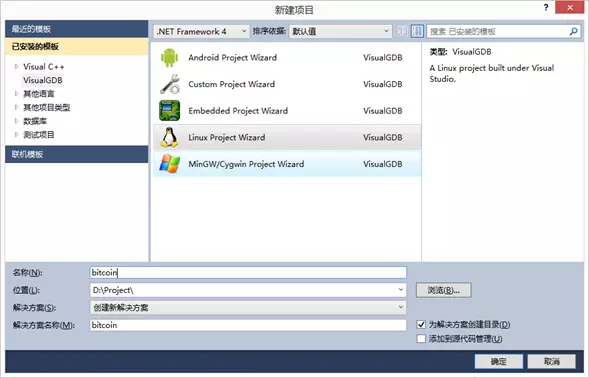
Task: Select Custom Project Wizard template name
Action: click(x=231, y=84)
